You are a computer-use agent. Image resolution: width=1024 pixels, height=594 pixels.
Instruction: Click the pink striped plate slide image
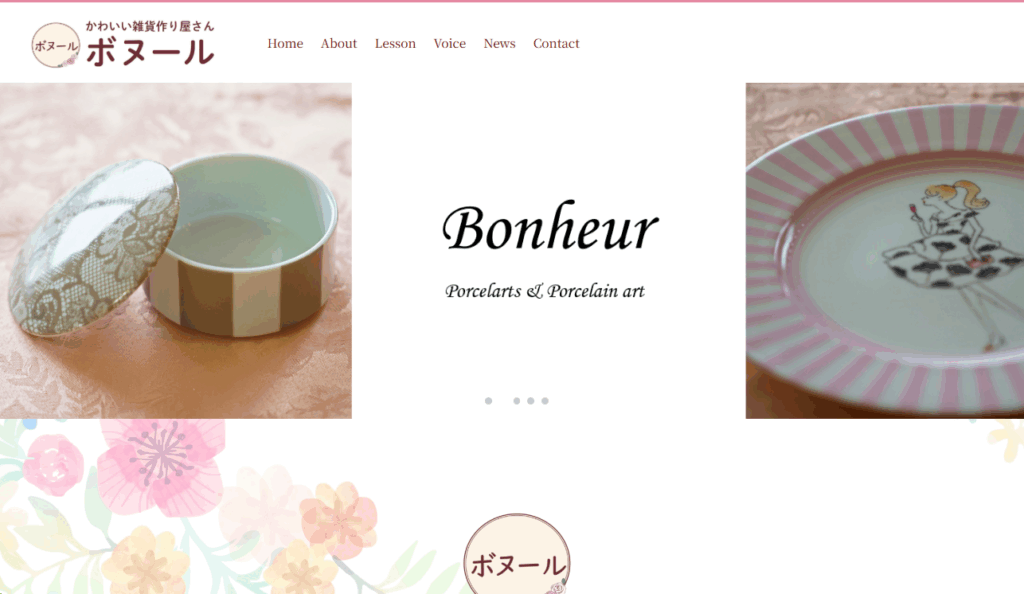pyautogui.click(x=885, y=251)
